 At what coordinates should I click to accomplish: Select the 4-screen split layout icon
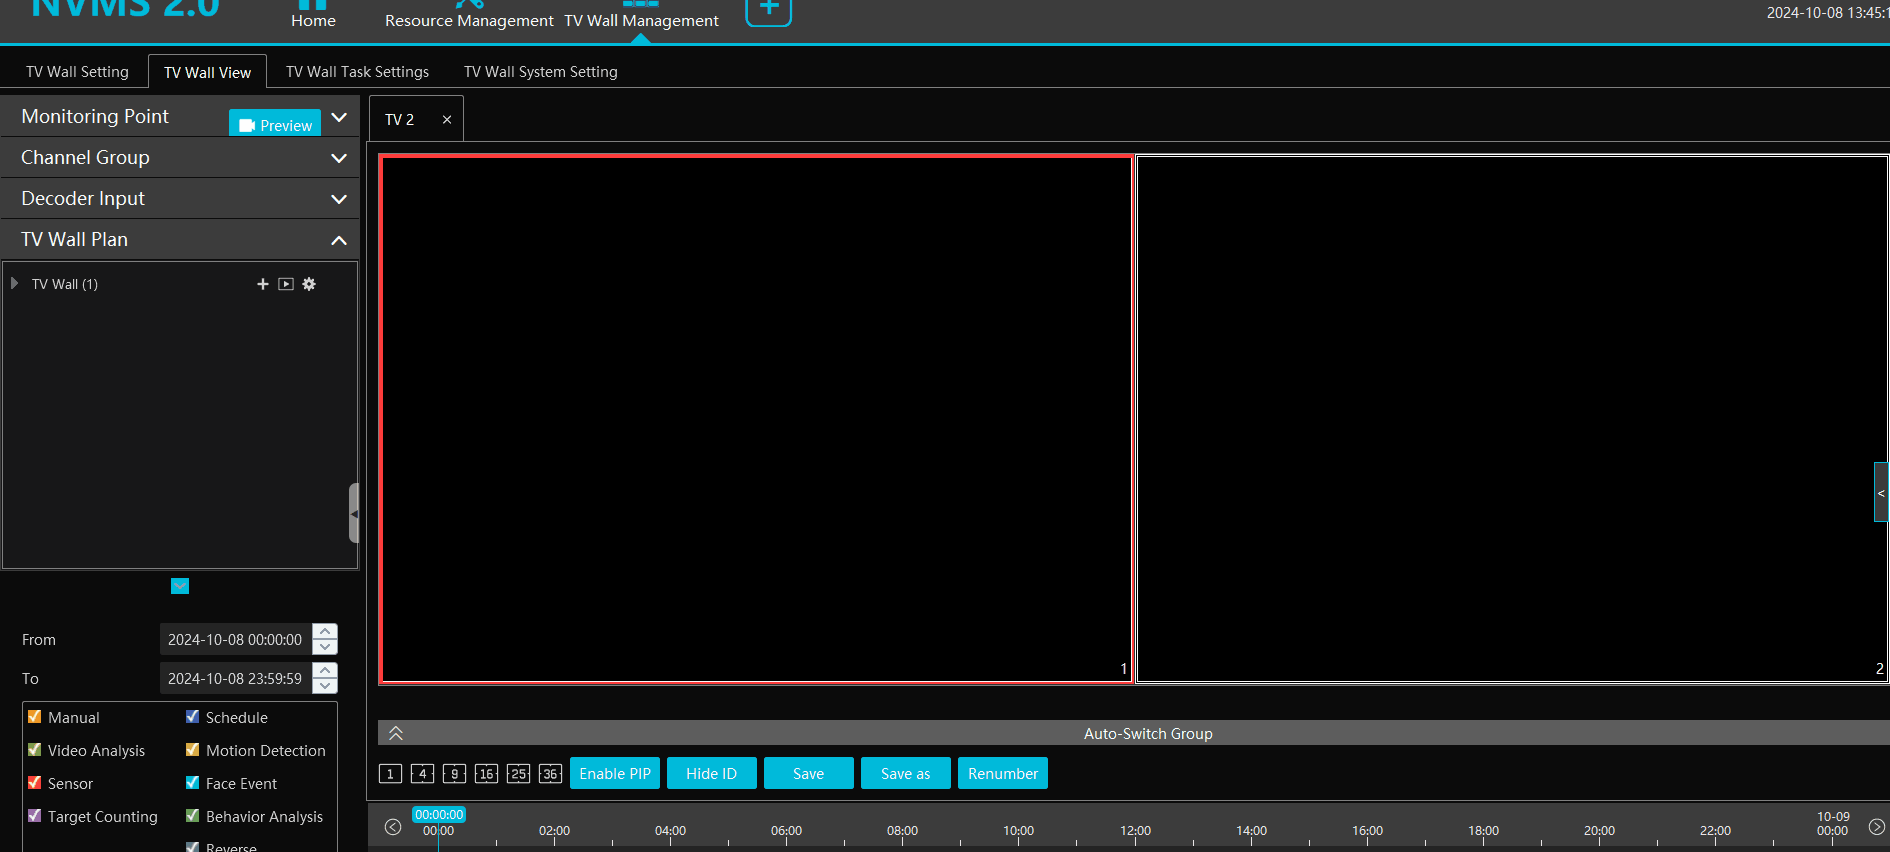(x=422, y=774)
